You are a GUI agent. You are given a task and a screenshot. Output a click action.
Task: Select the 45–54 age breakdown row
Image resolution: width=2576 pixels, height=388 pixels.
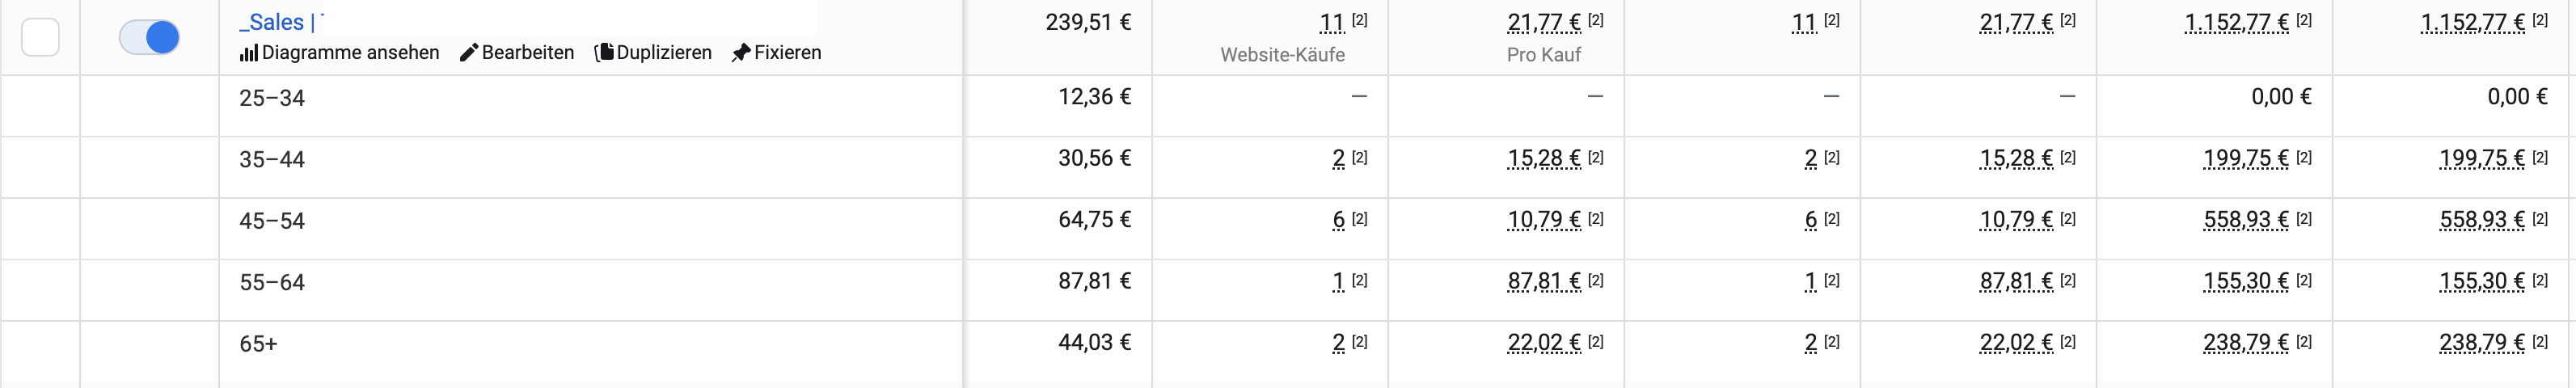1288,221
